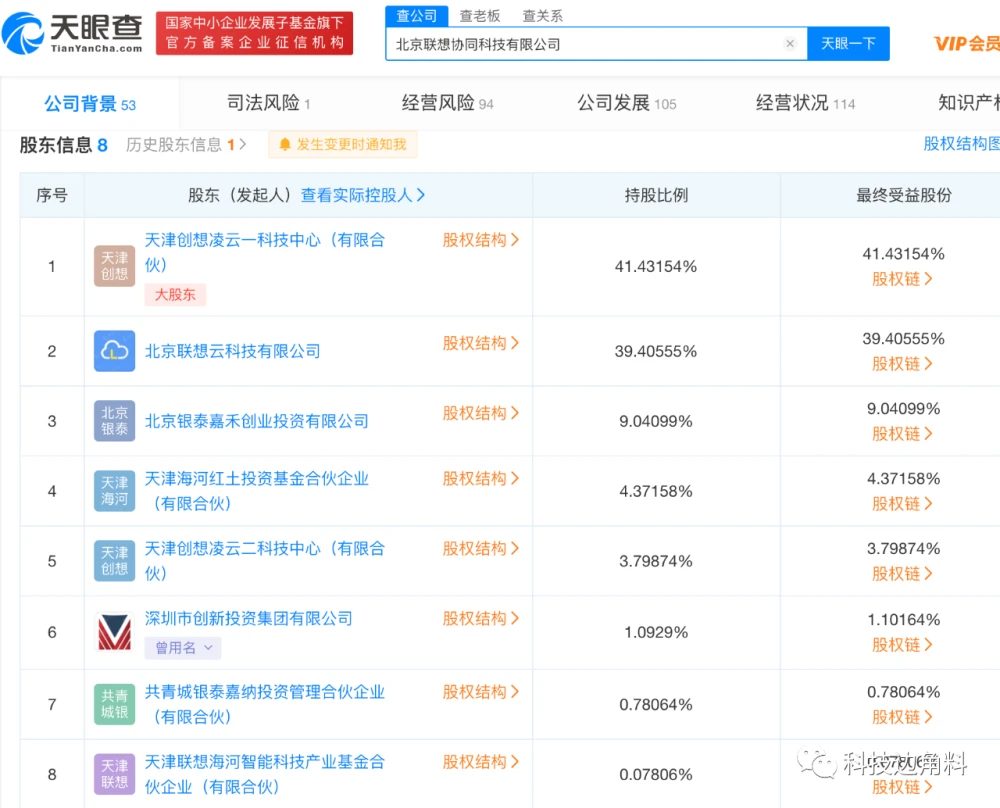Expand 曾用名 dropdown for 深圳市创新投资
This screenshot has width=1000, height=808.
point(183,648)
